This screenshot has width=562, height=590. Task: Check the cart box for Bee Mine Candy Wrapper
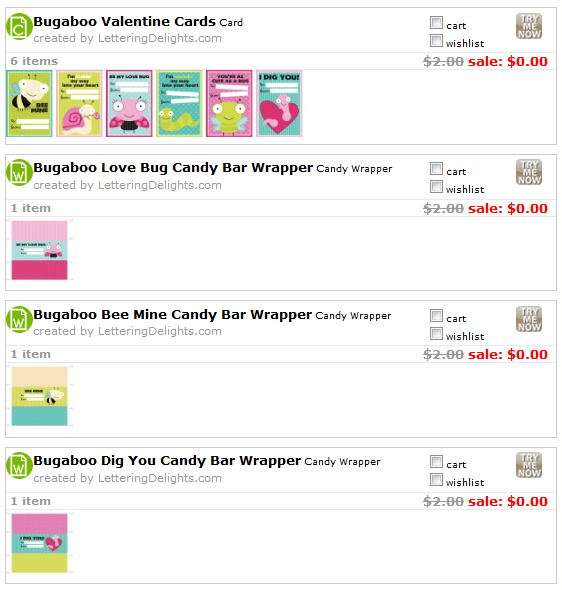tap(436, 316)
